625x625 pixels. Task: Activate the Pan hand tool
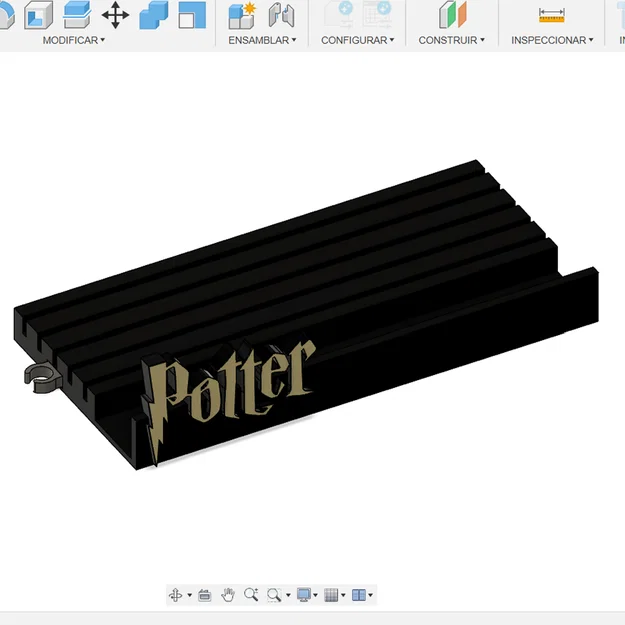[228, 595]
